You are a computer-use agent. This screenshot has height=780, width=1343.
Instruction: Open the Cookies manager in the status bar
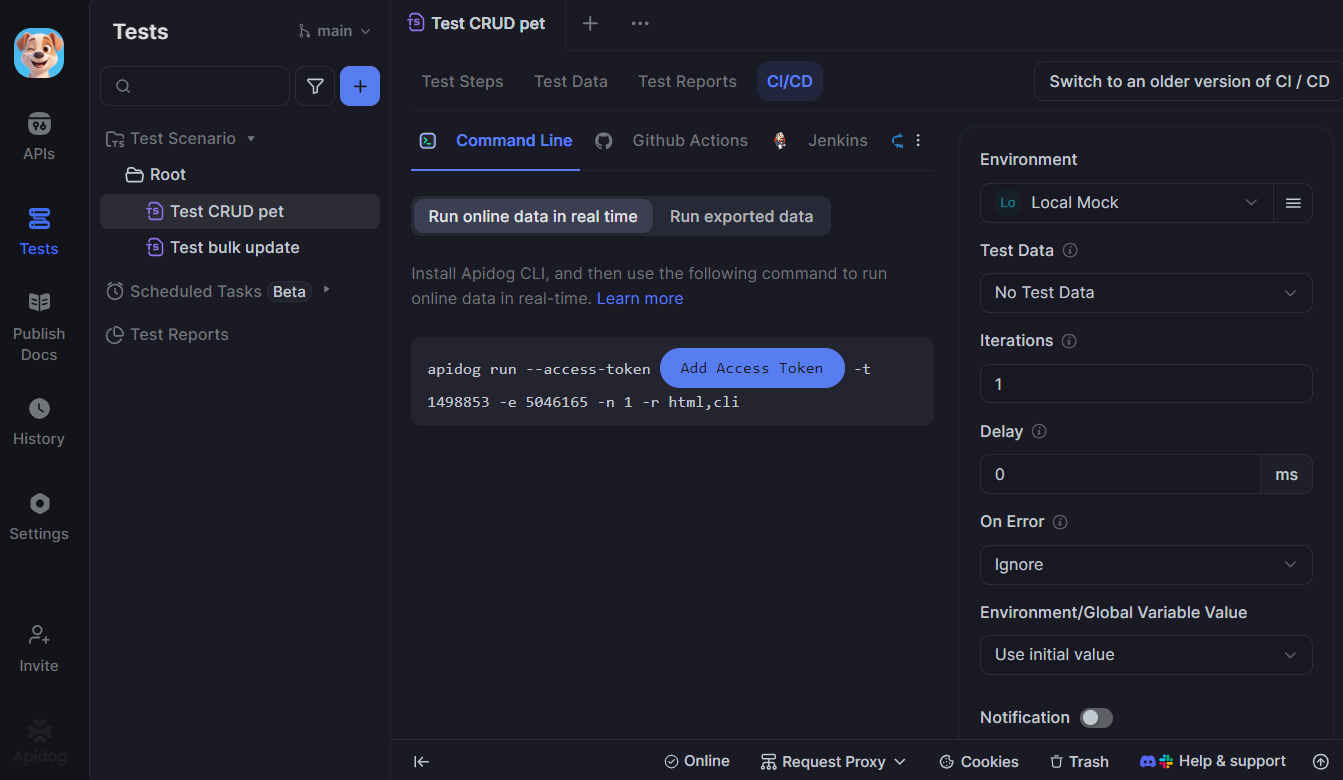[978, 761]
